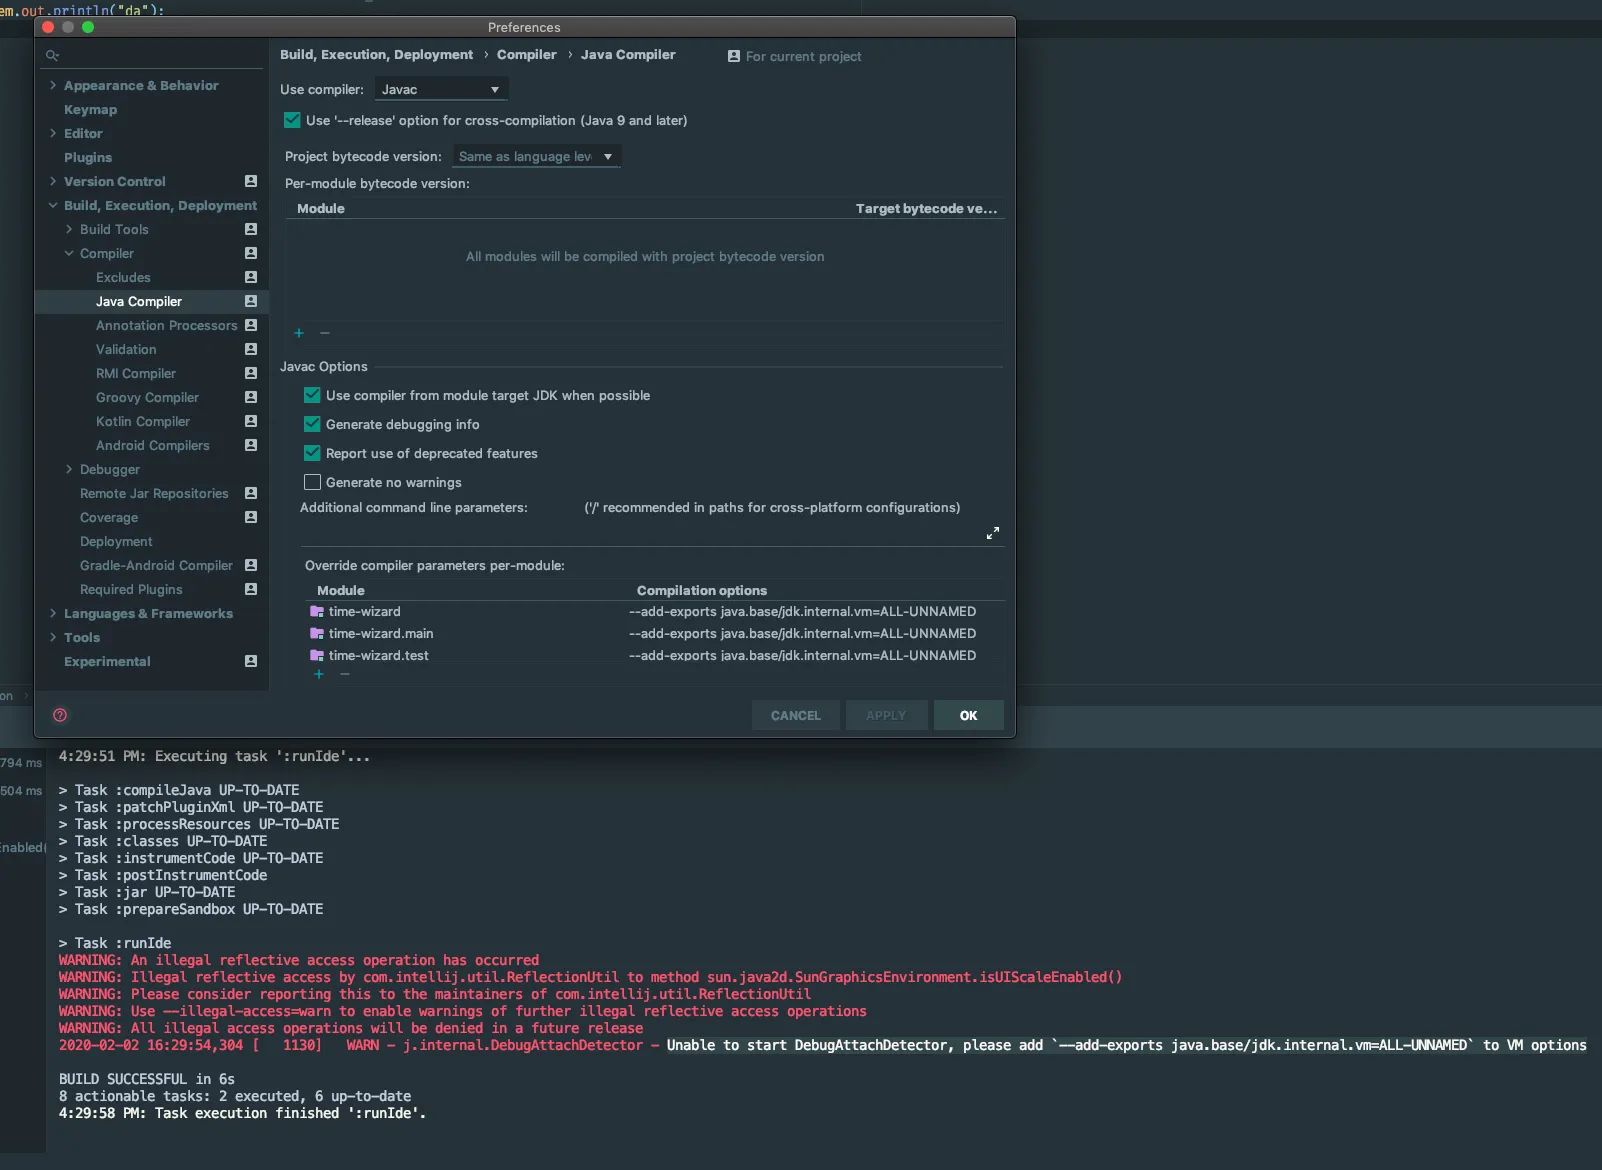Click the time-wizard.main module folder icon
1602x1170 pixels.
click(x=317, y=633)
